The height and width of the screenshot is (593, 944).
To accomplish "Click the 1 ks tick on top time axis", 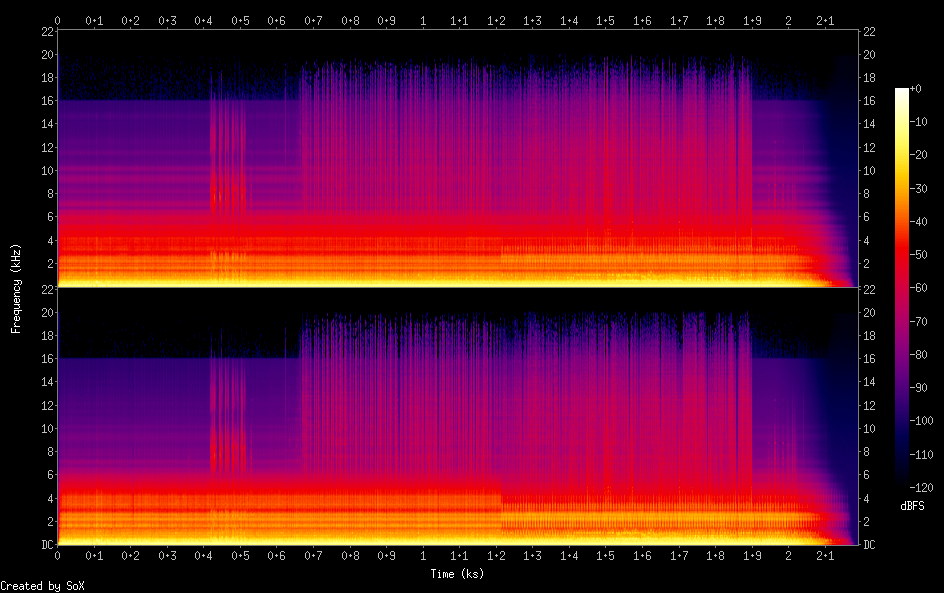I will (x=423, y=20).
